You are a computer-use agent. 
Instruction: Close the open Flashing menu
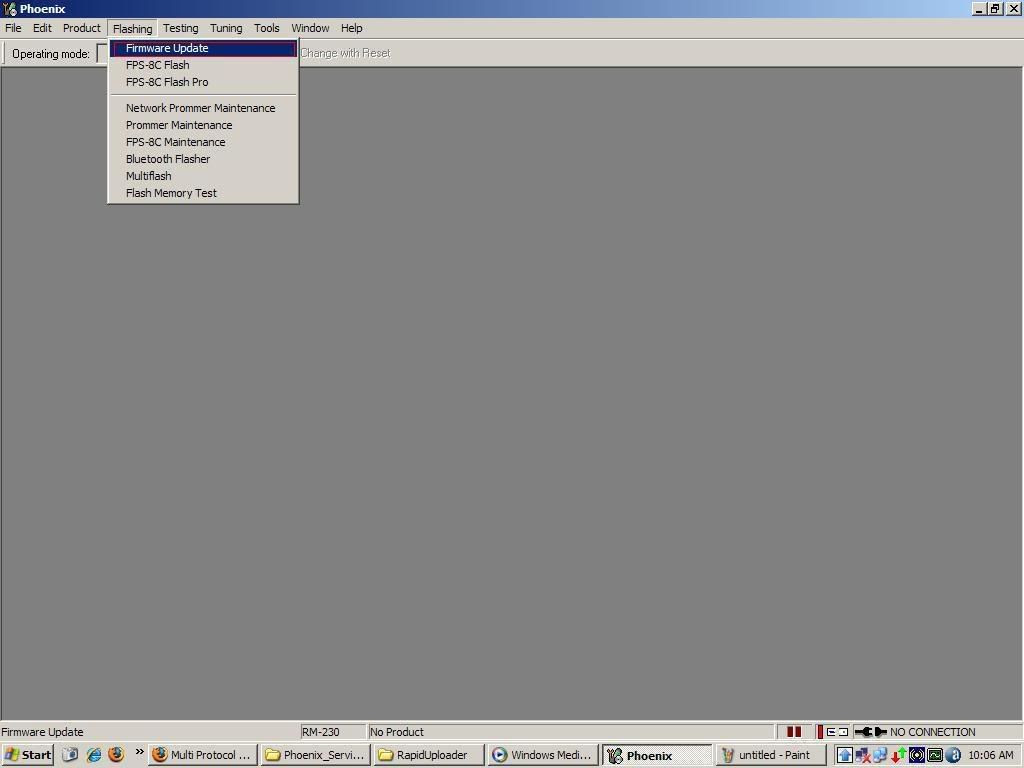point(133,29)
